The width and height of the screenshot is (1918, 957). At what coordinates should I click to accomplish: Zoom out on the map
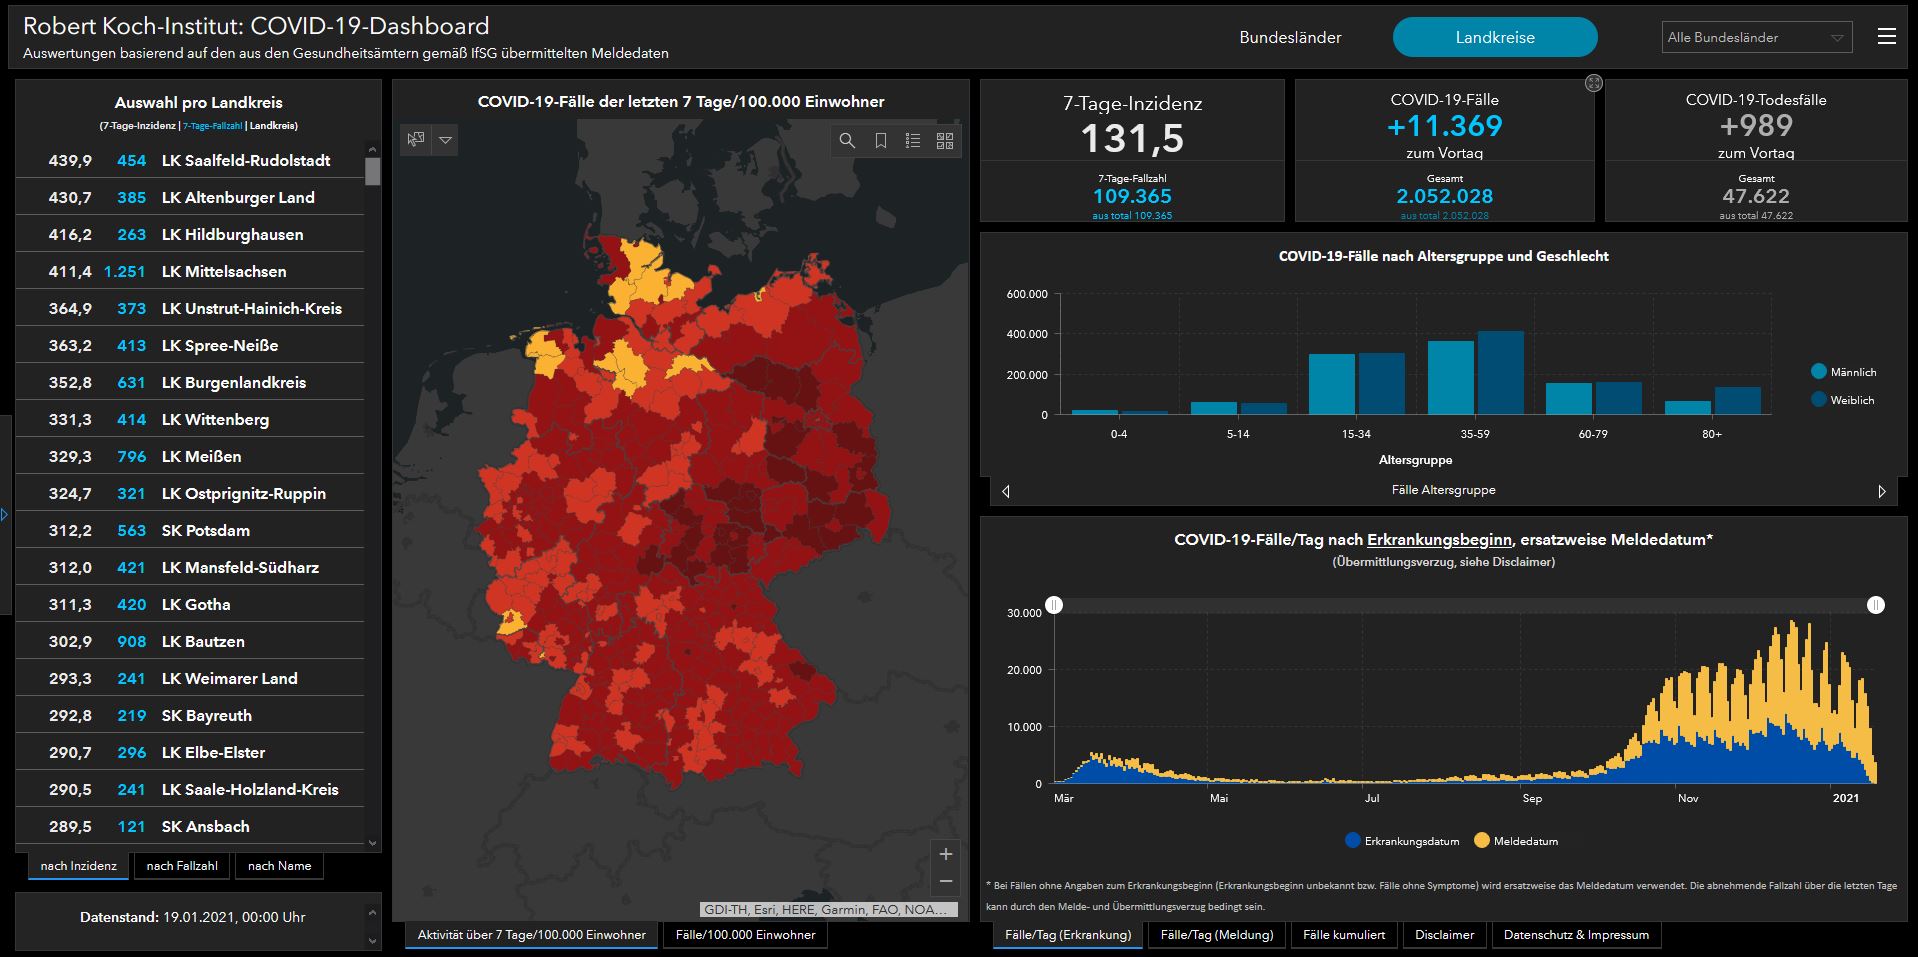click(x=945, y=882)
